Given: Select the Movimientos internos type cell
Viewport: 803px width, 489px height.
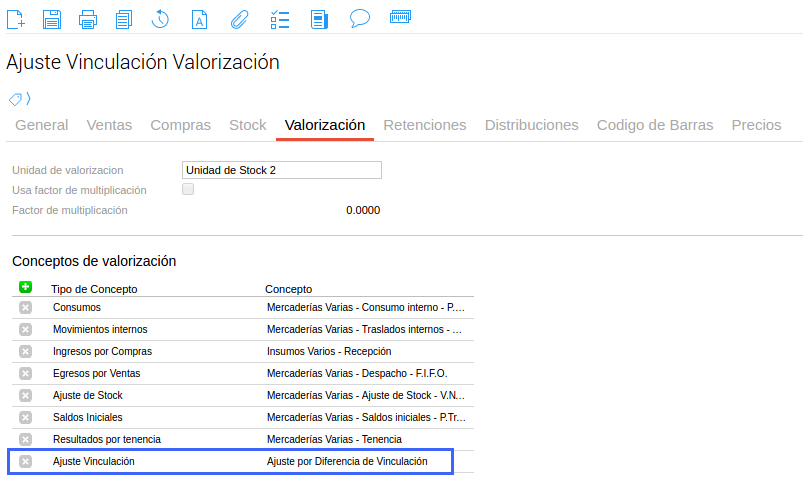Looking at the screenshot, I should pos(100,329).
